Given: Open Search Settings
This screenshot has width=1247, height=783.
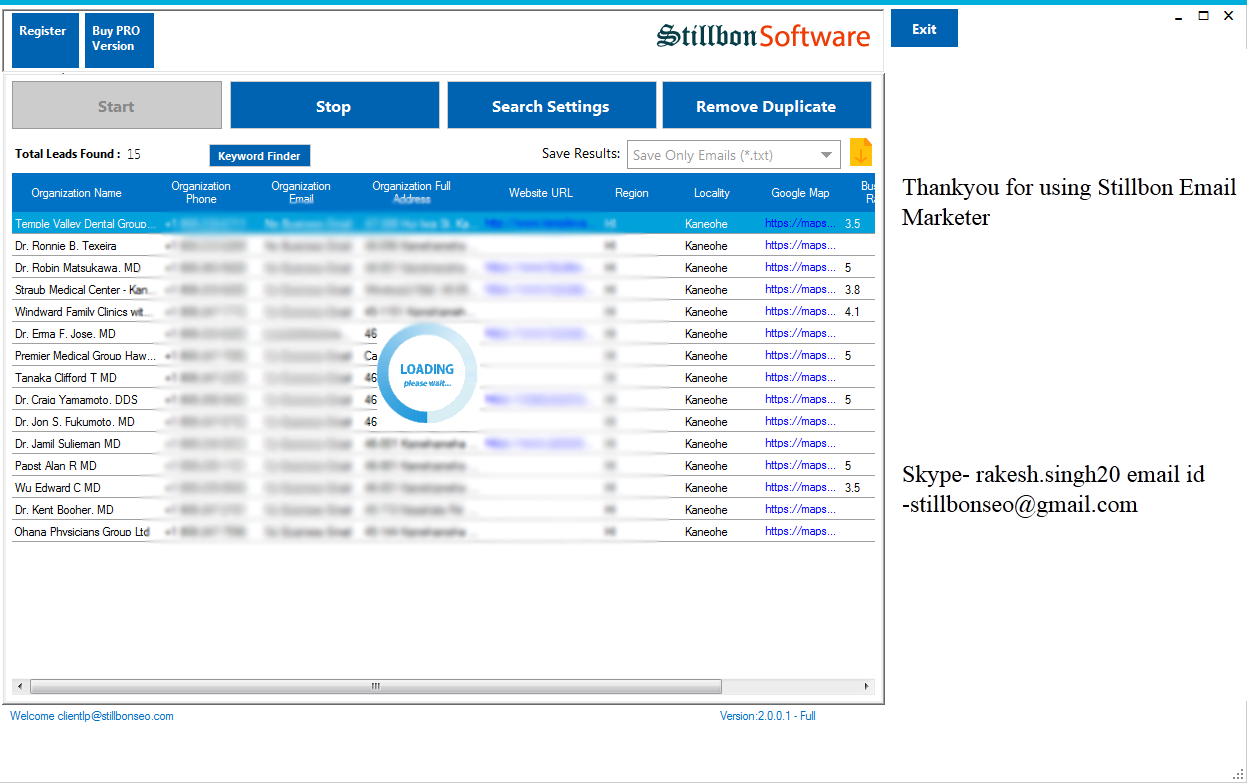Looking at the screenshot, I should (552, 105).
